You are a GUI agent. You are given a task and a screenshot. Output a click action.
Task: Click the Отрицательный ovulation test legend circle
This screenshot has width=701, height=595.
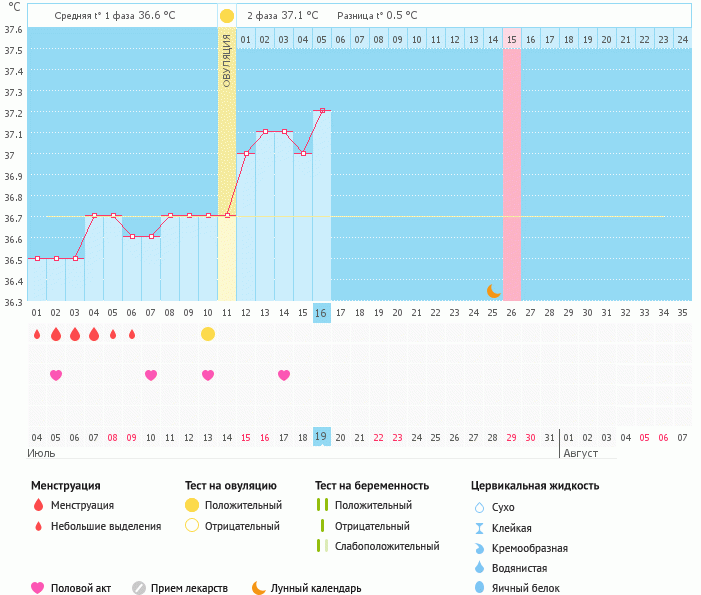point(193,526)
